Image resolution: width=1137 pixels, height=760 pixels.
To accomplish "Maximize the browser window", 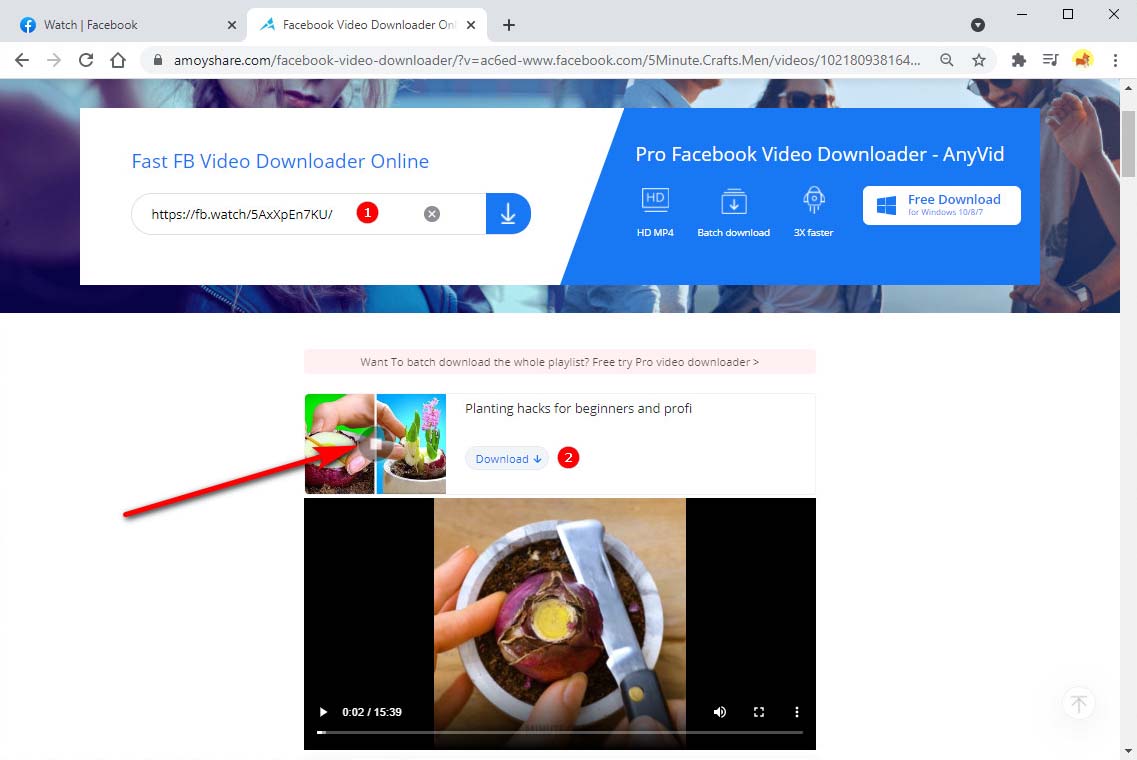I will (1067, 14).
